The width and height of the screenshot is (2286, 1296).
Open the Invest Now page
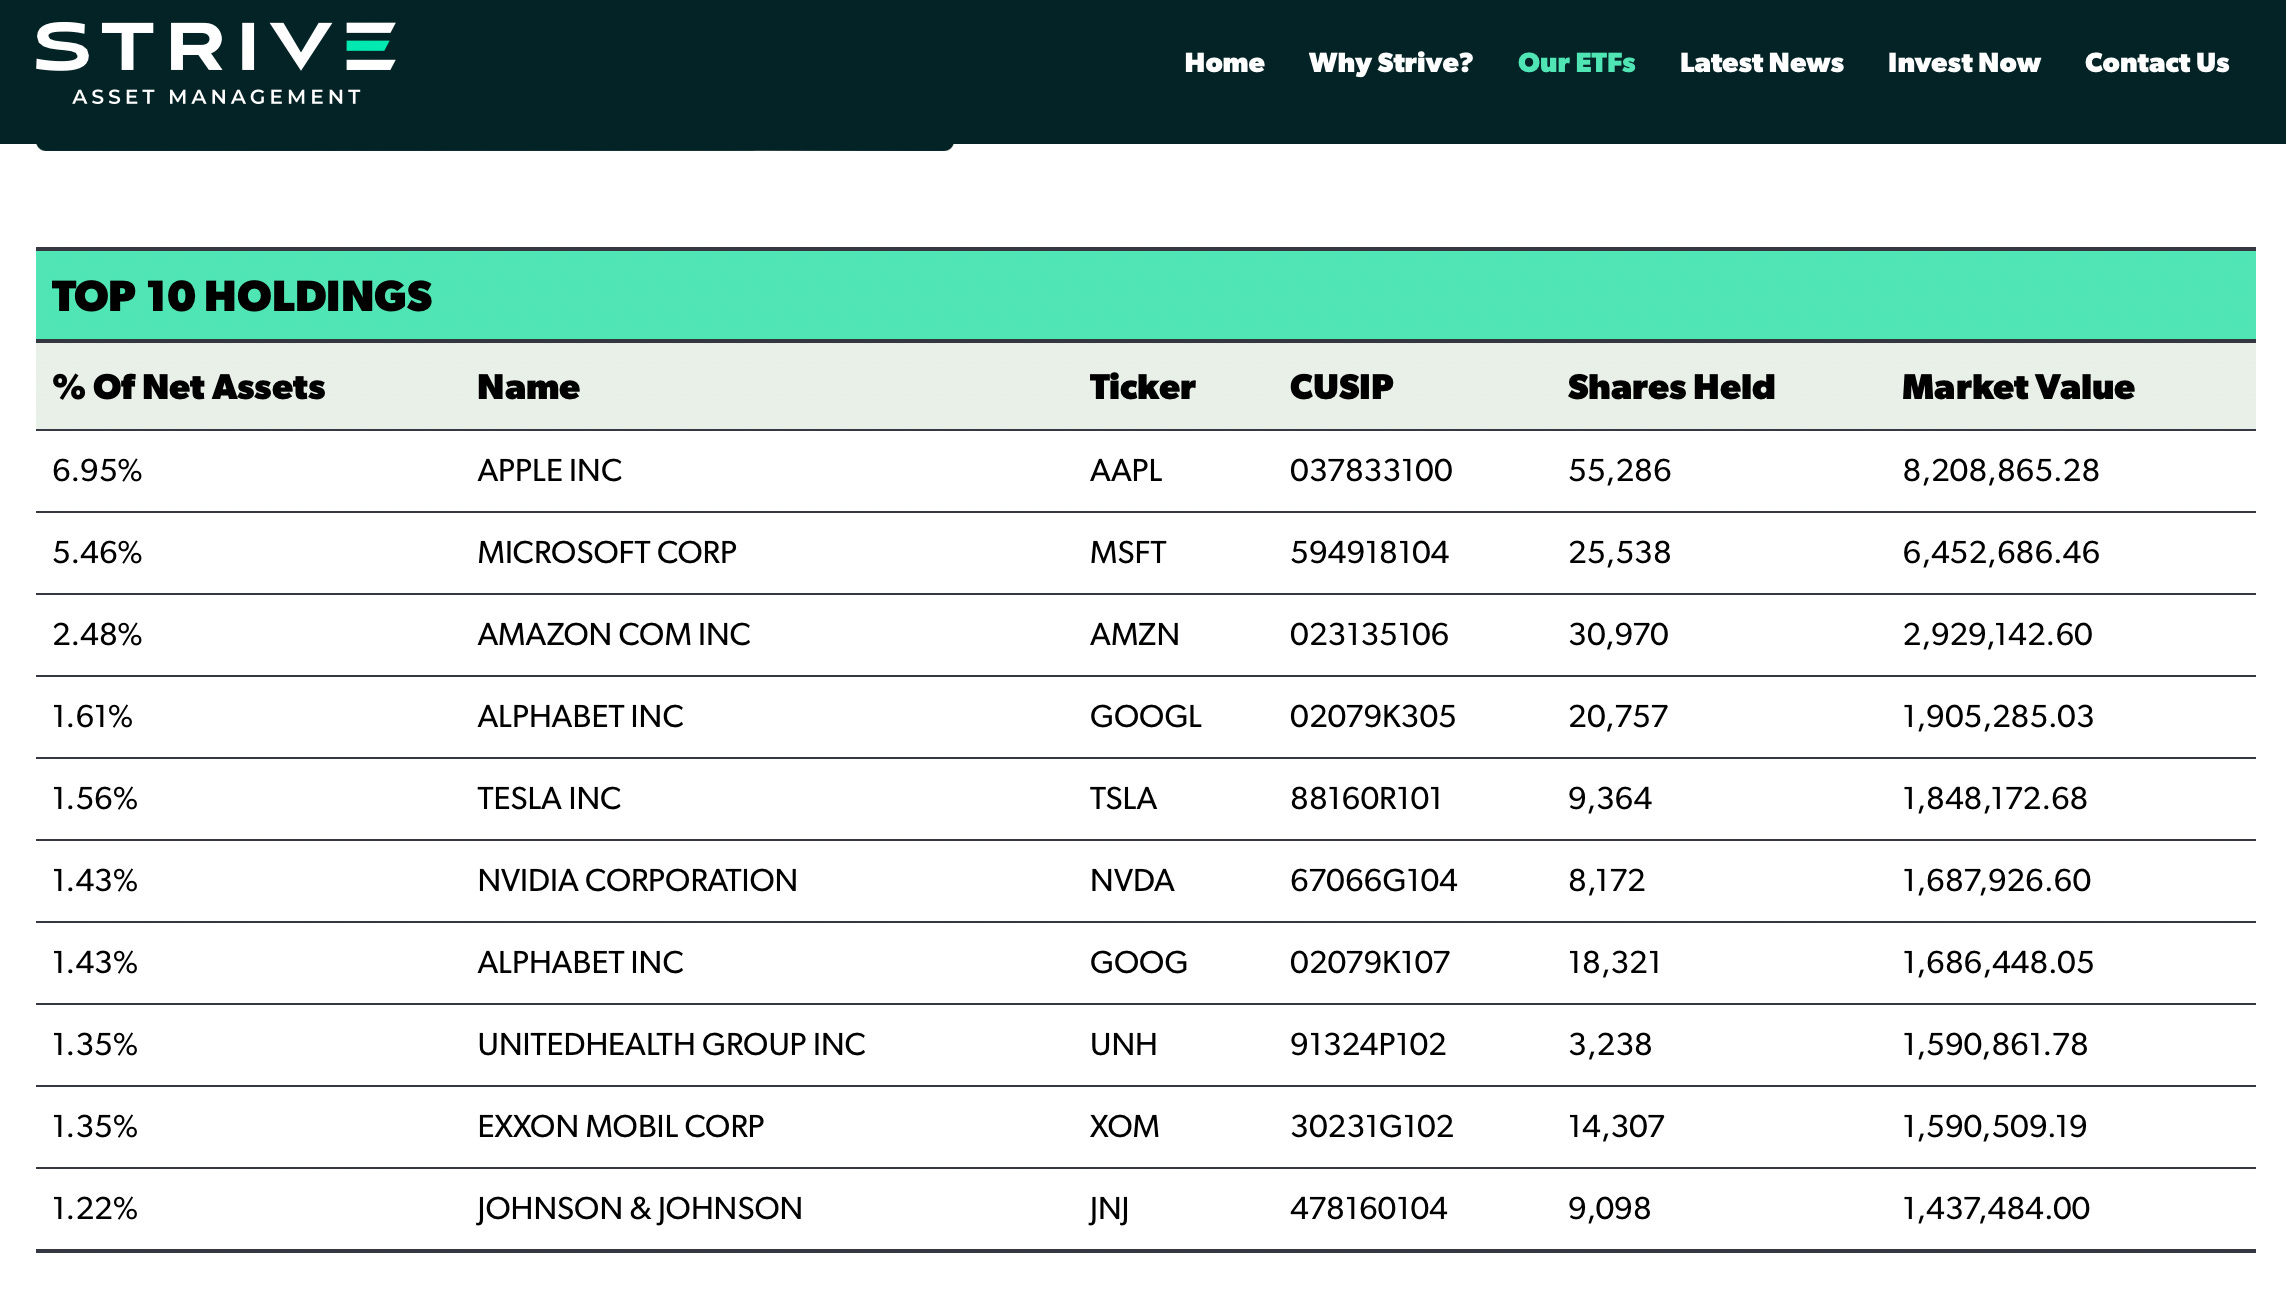1964,63
